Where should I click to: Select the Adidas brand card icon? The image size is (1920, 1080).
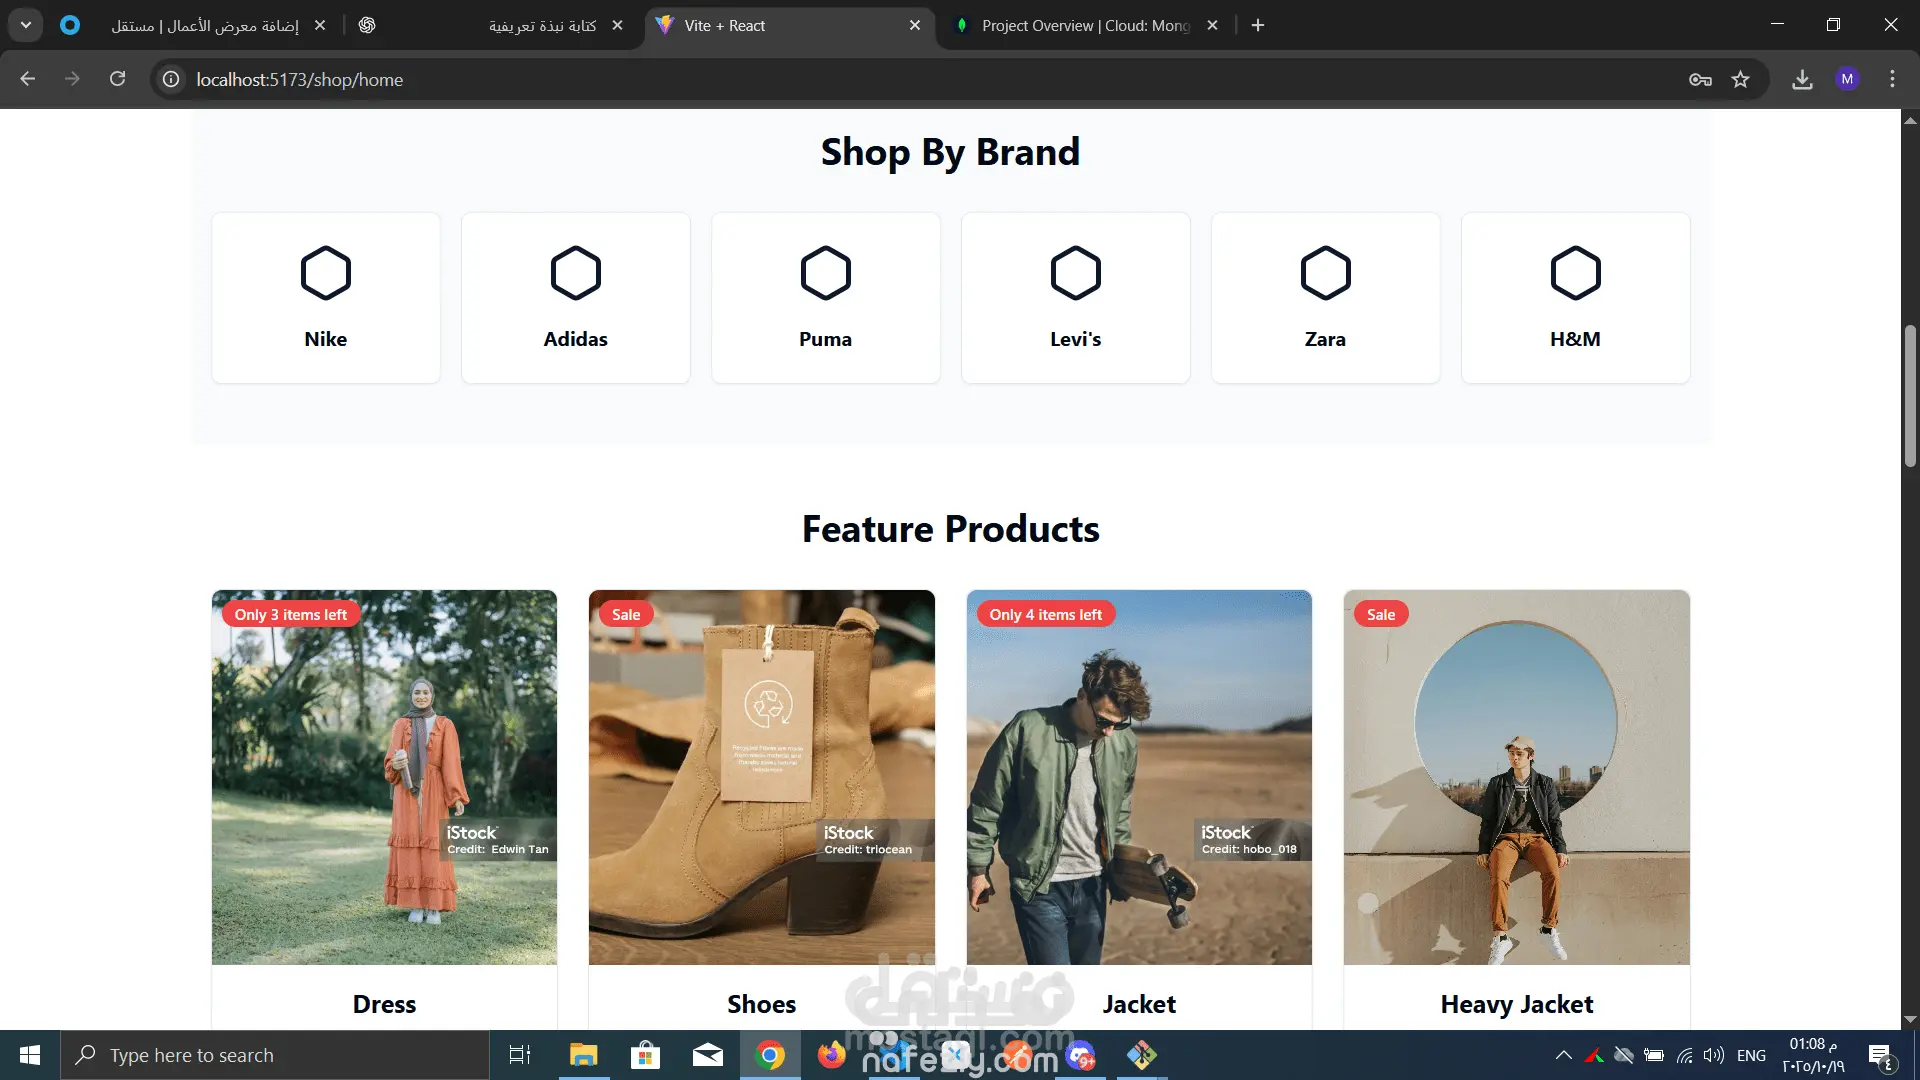click(x=576, y=273)
